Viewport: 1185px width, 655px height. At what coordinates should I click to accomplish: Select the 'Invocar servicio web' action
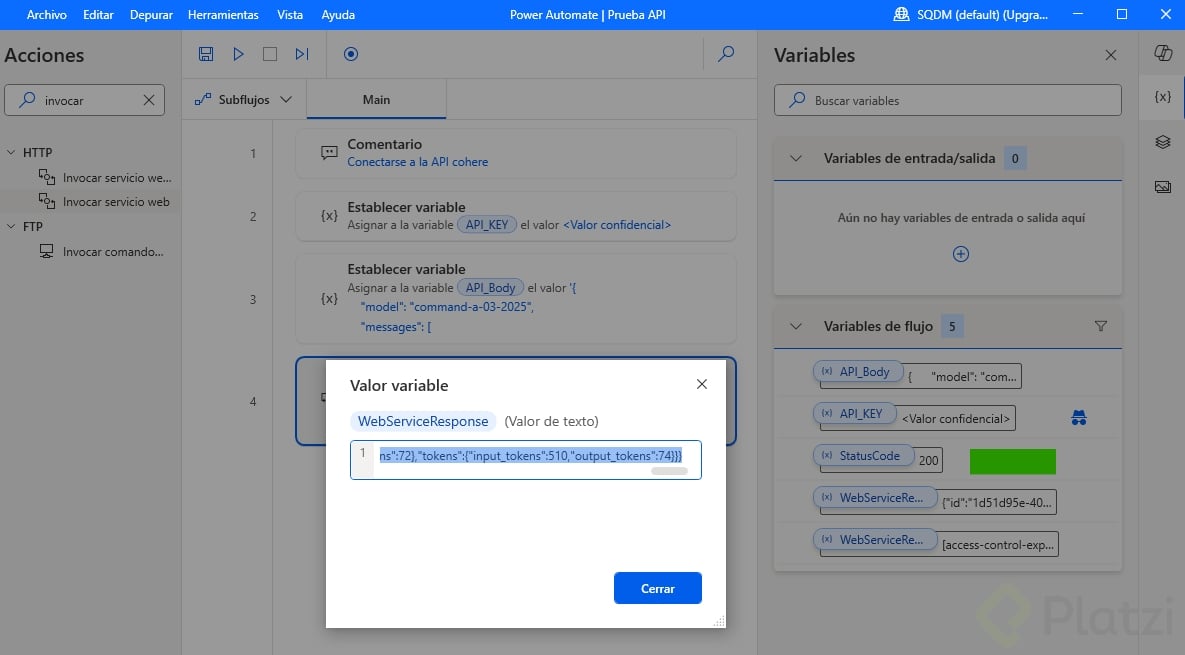pos(104,202)
